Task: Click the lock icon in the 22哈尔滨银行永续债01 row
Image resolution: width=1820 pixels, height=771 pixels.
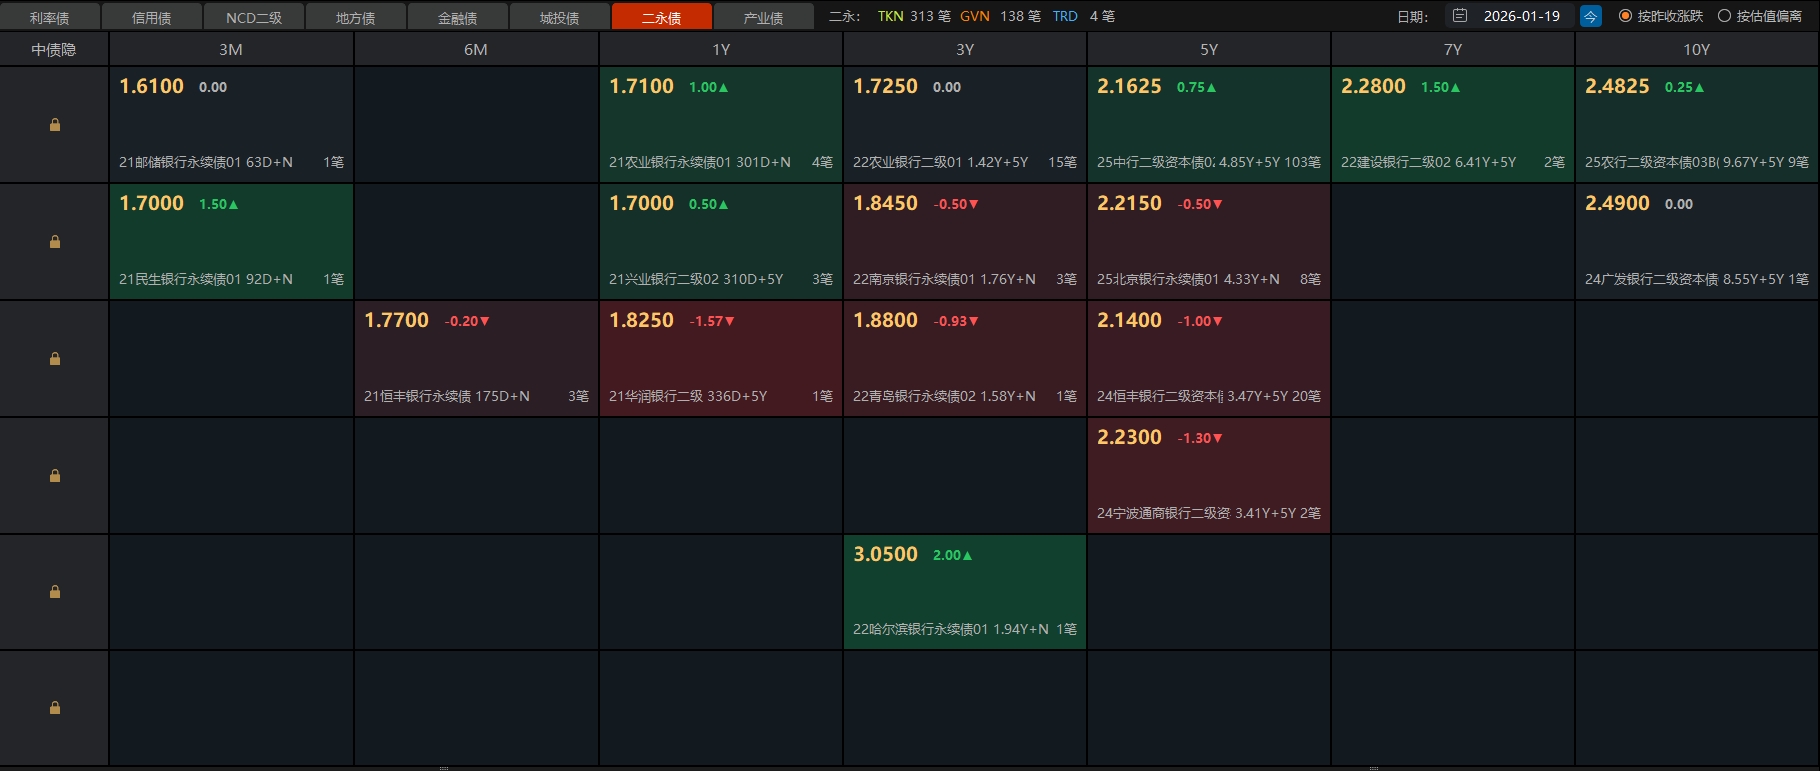Action: pyautogui.click(x=55, y=592)
